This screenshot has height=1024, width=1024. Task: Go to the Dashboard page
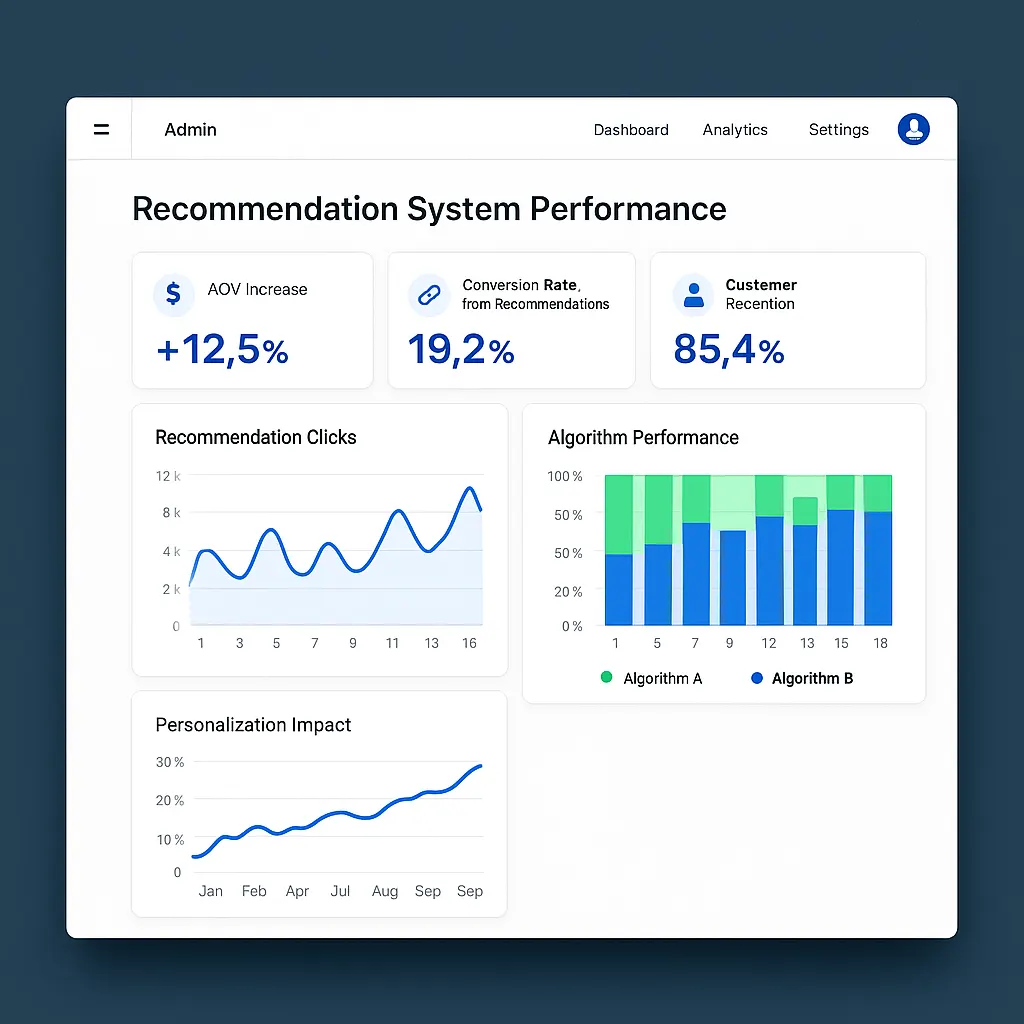[x=631, y=130]
